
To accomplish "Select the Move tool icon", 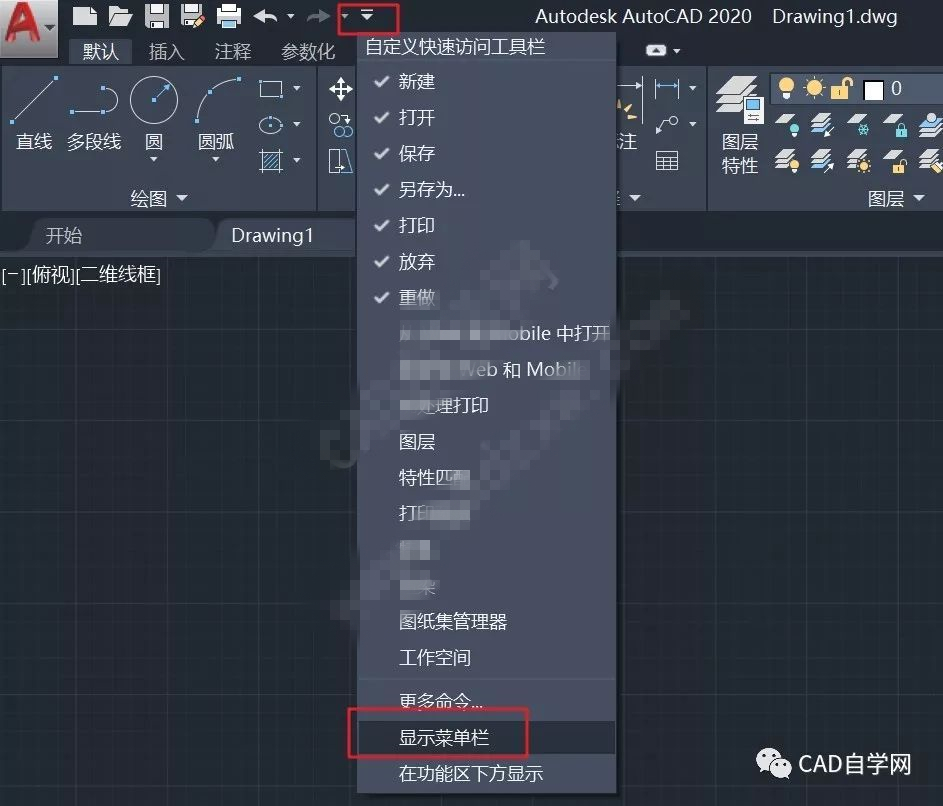I will pyautogui.click(x=340, y=89).
